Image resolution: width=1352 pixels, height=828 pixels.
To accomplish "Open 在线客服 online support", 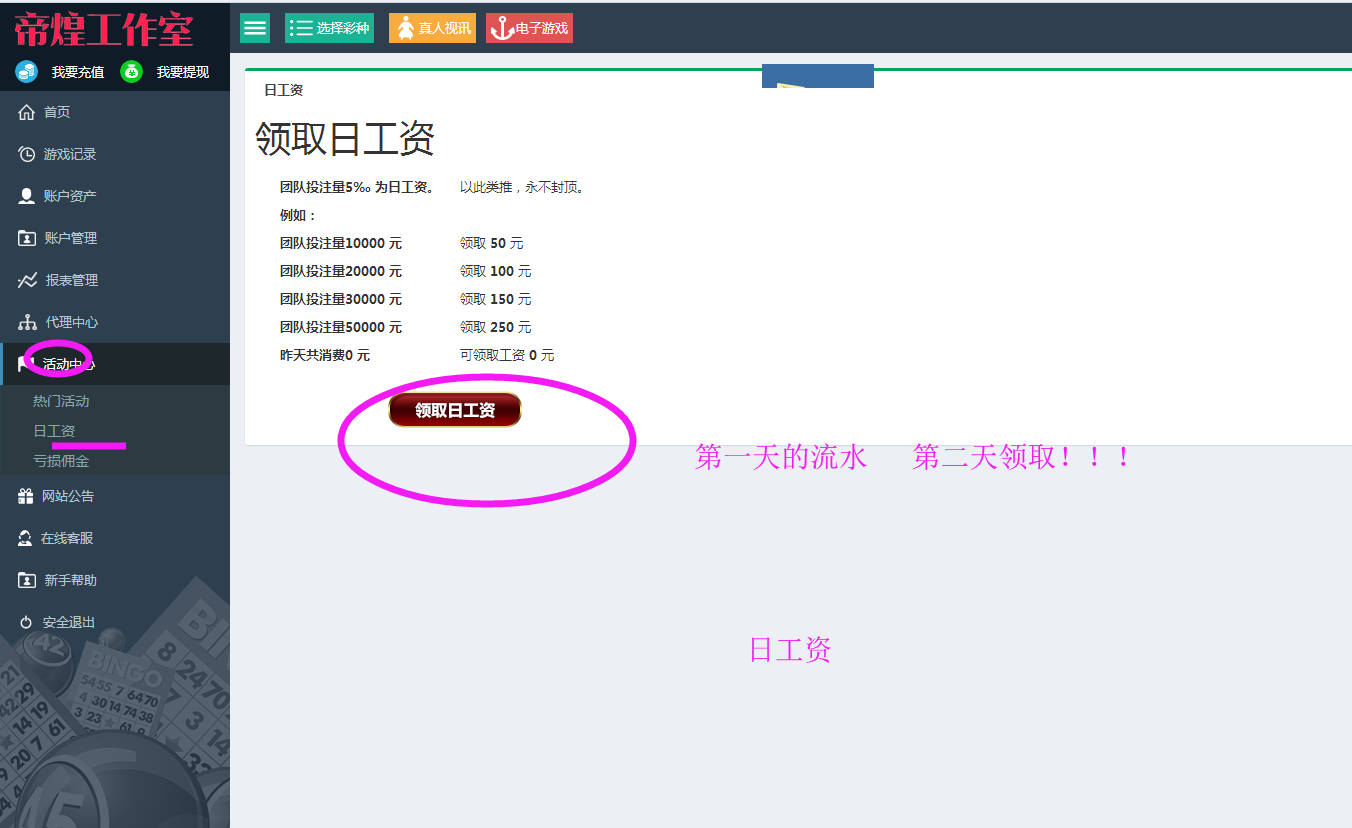I will (67, 538).
